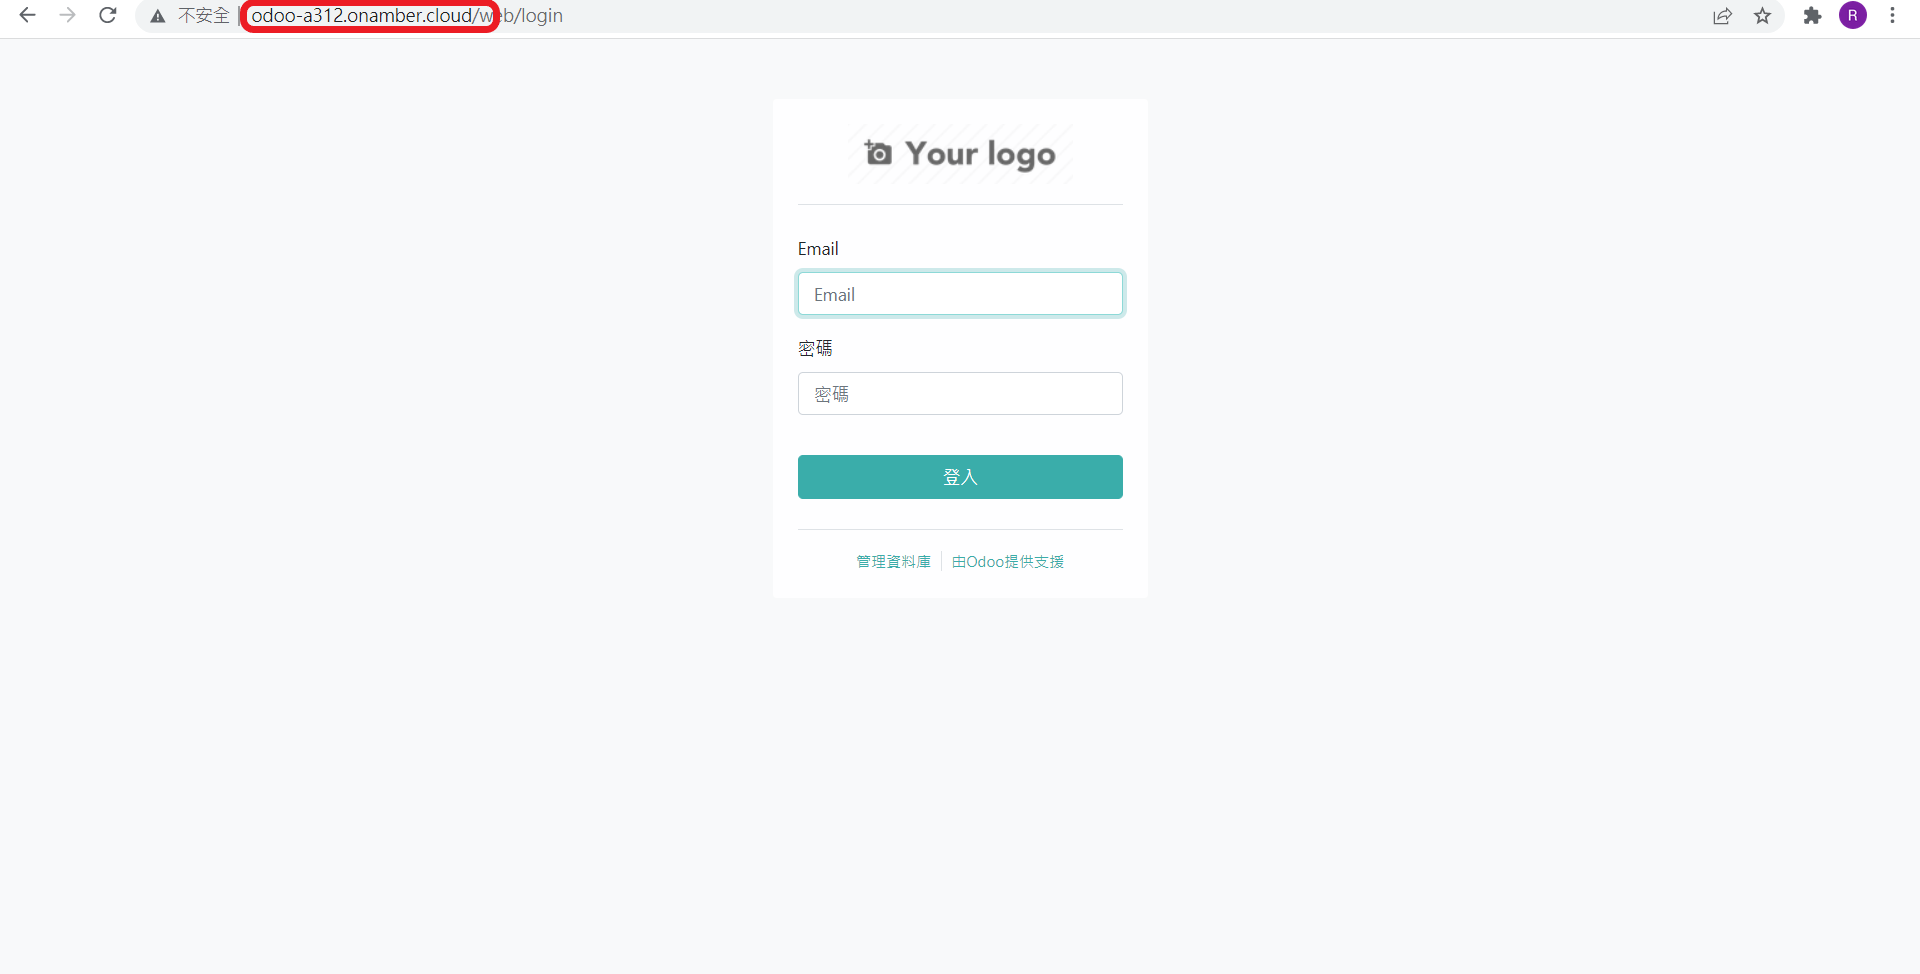Focus the 密碼 password input field

[960, 394]
